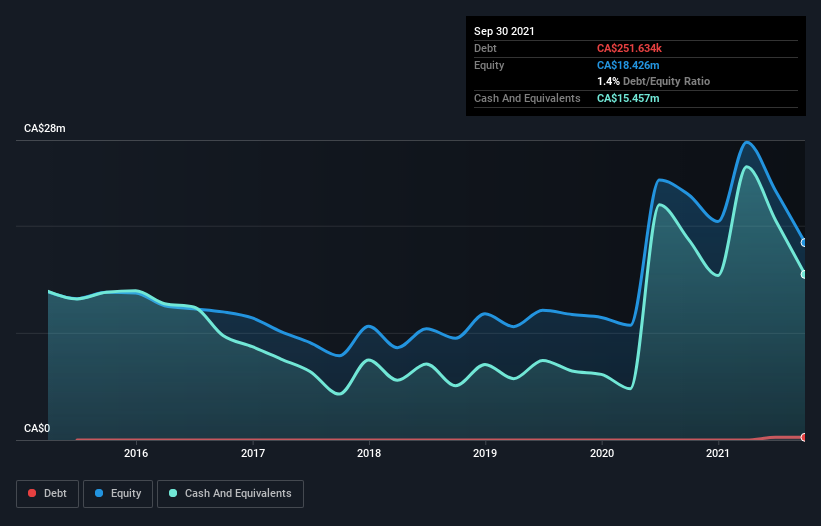Click the 2016 x-axis label

[136, 453]
